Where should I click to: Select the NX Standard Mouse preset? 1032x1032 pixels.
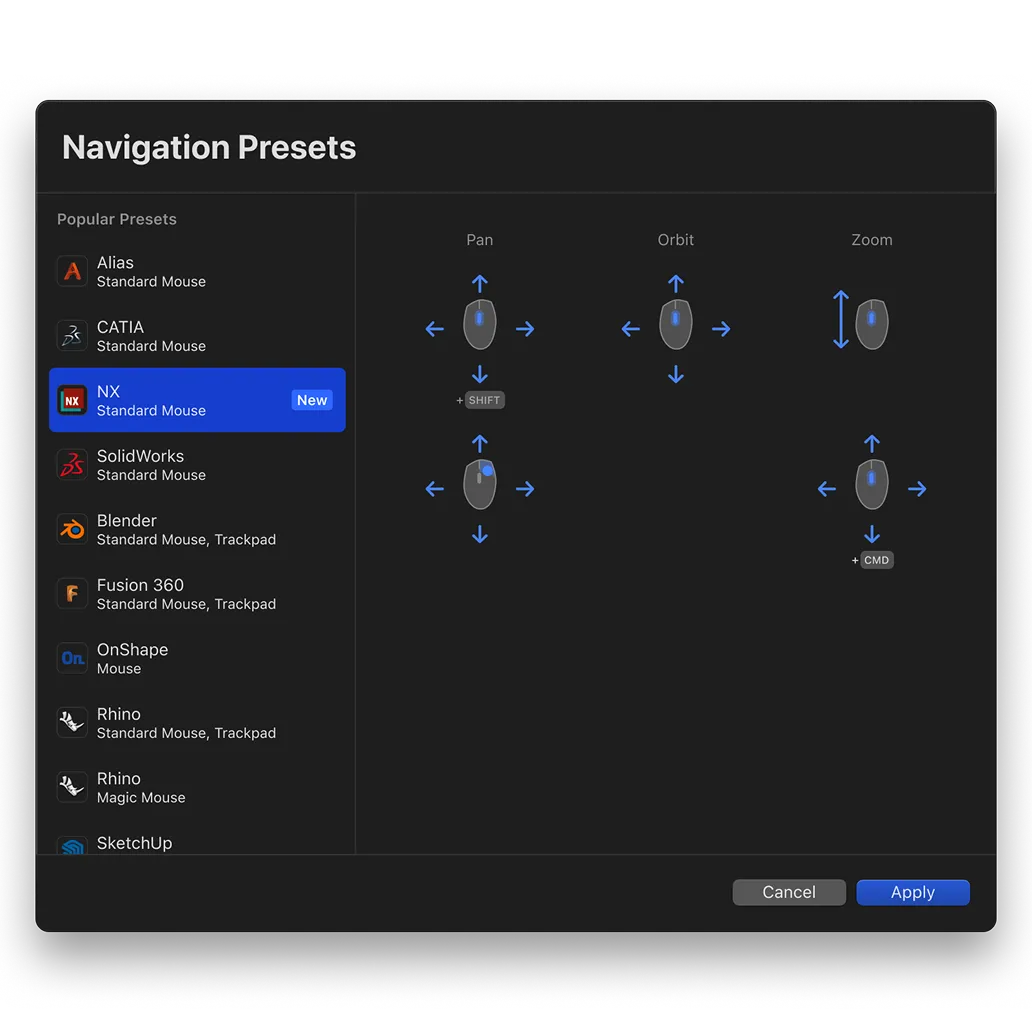coord(197,400)
